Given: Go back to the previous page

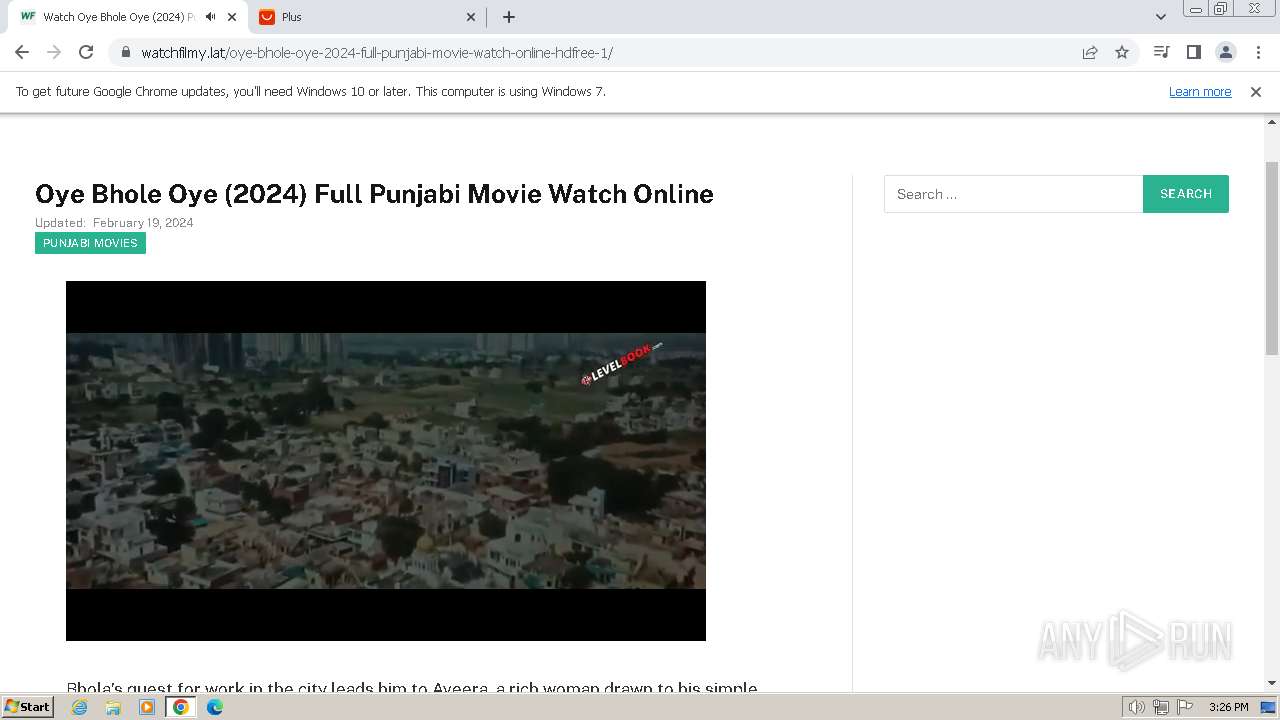Looking at the screenshot, I should 22,52.
